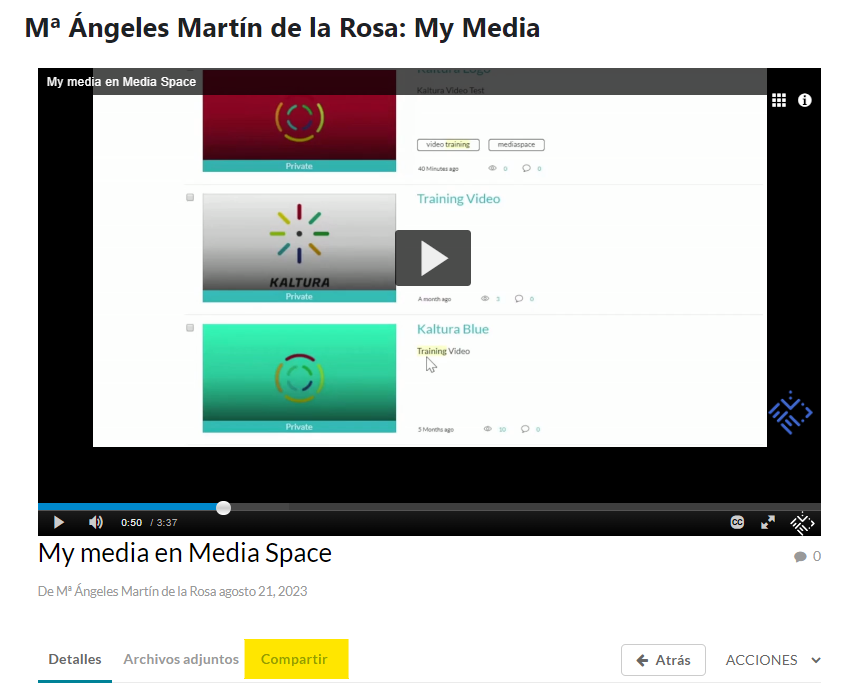Go back with the Atrás button
858x698 pixels.
point(663,660)
